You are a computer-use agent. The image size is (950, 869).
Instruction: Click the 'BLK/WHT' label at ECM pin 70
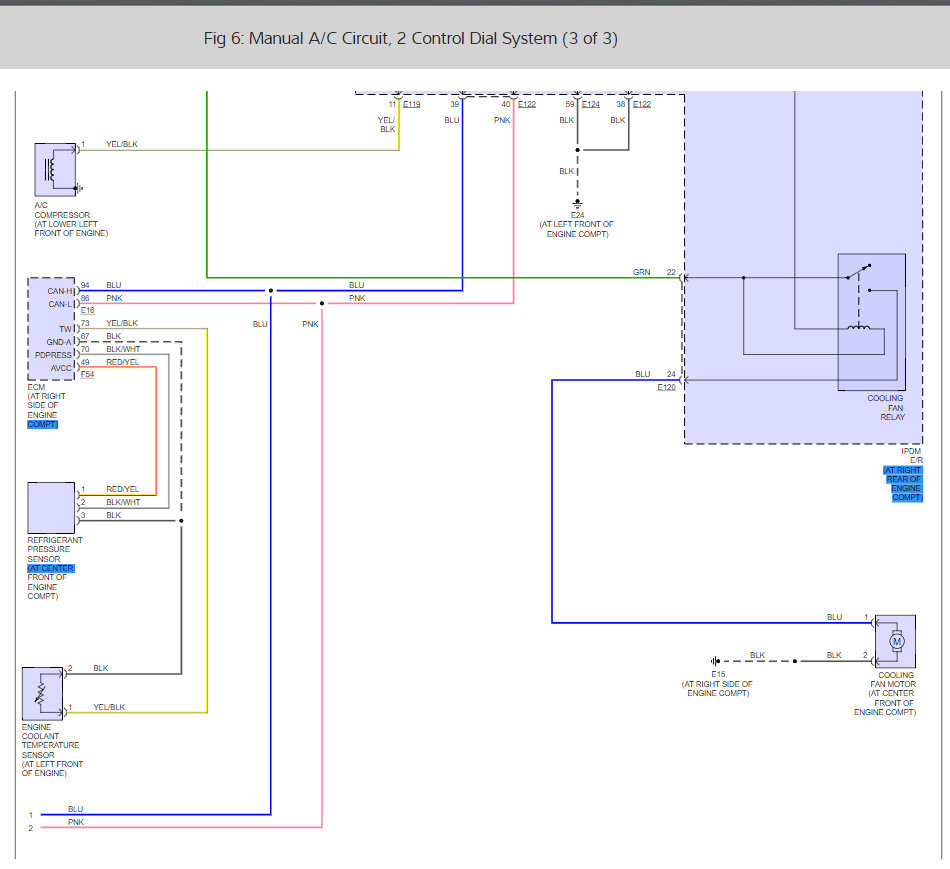123,350
